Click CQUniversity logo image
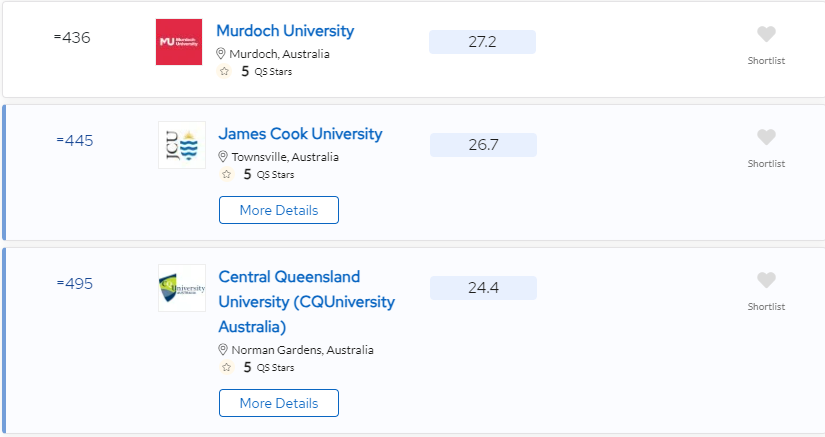 pyautogui.click(x=182, y=288)
